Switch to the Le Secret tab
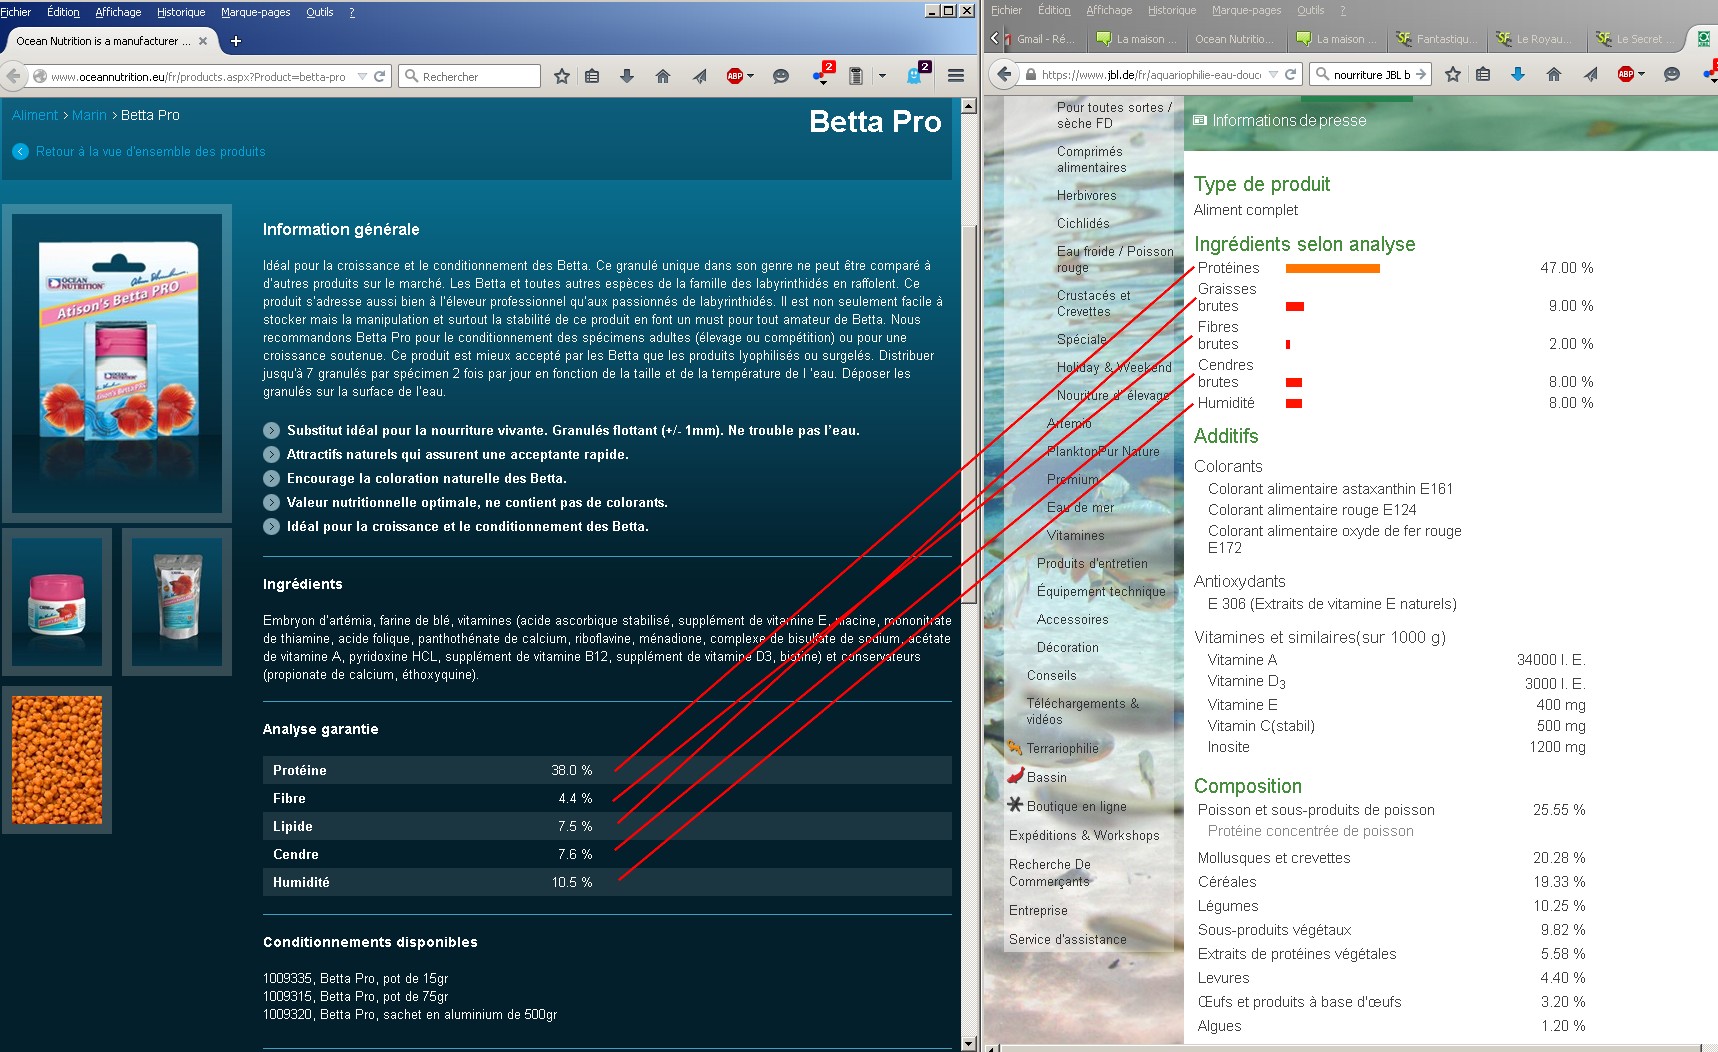The image size is (1718, 1052). pos(1634,39)
